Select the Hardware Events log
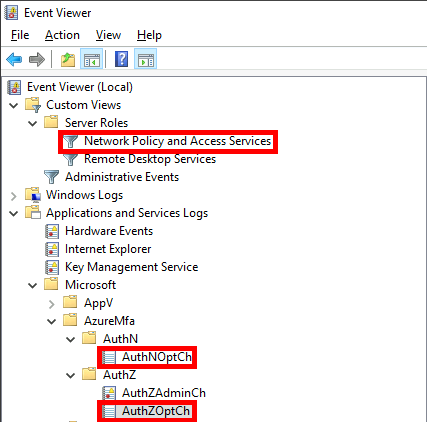 pyautogui.click(x=109, y=231)
